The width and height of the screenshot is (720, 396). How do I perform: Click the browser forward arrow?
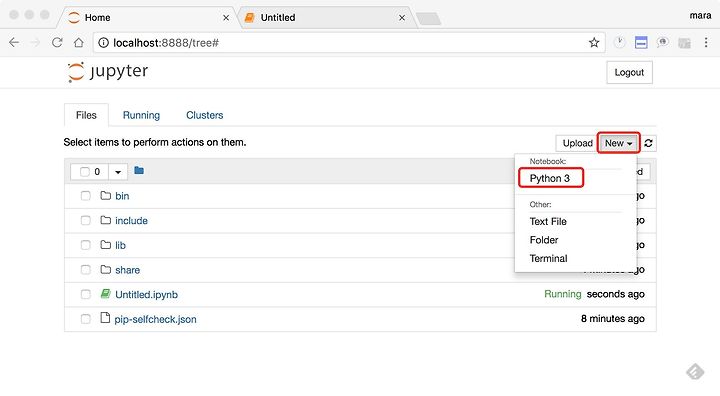(35, 43)
